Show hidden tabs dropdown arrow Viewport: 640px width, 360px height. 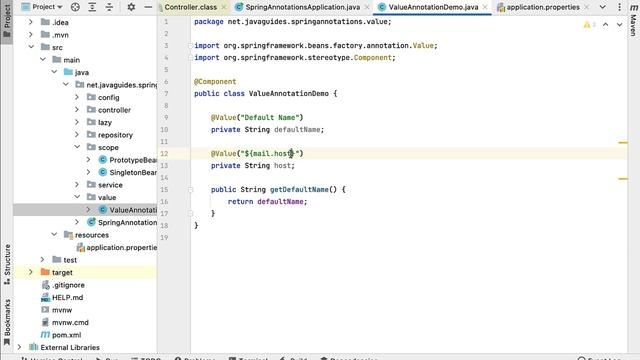pos(602,7)
